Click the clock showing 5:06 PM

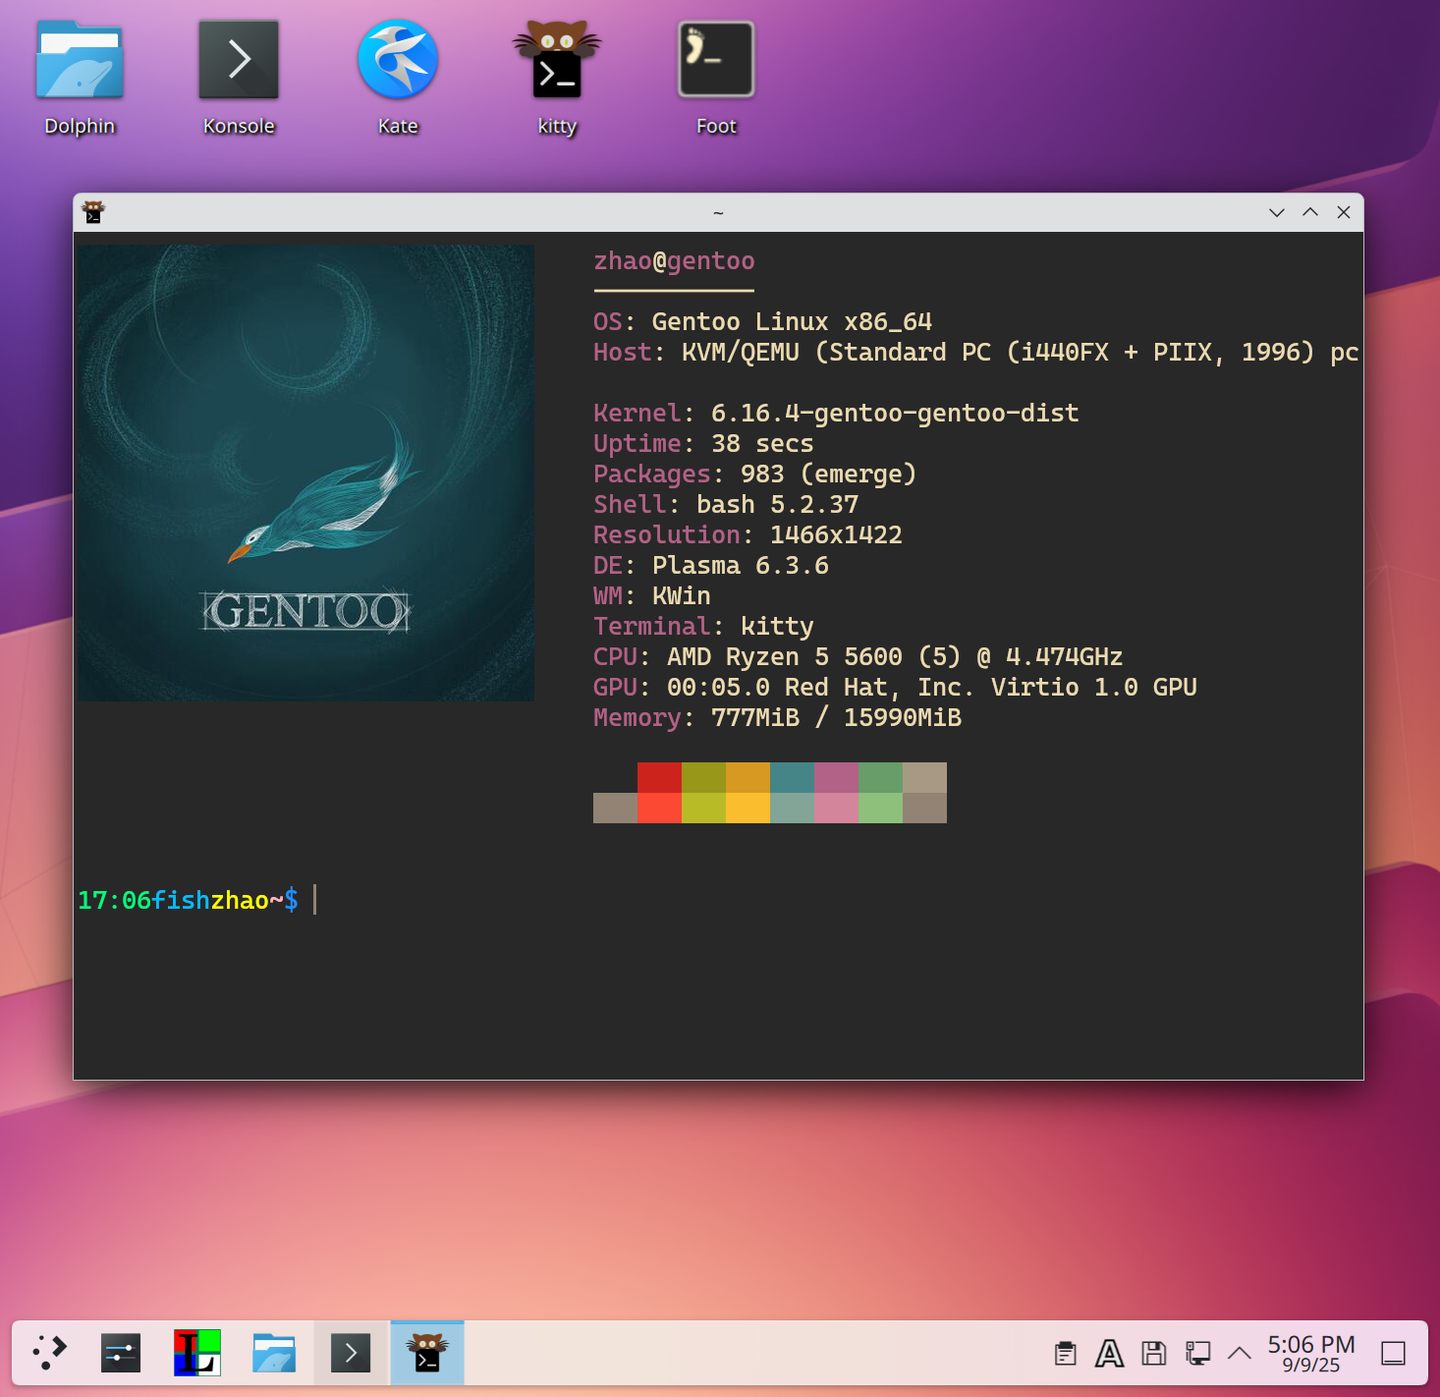[x=1310, y=1353]
